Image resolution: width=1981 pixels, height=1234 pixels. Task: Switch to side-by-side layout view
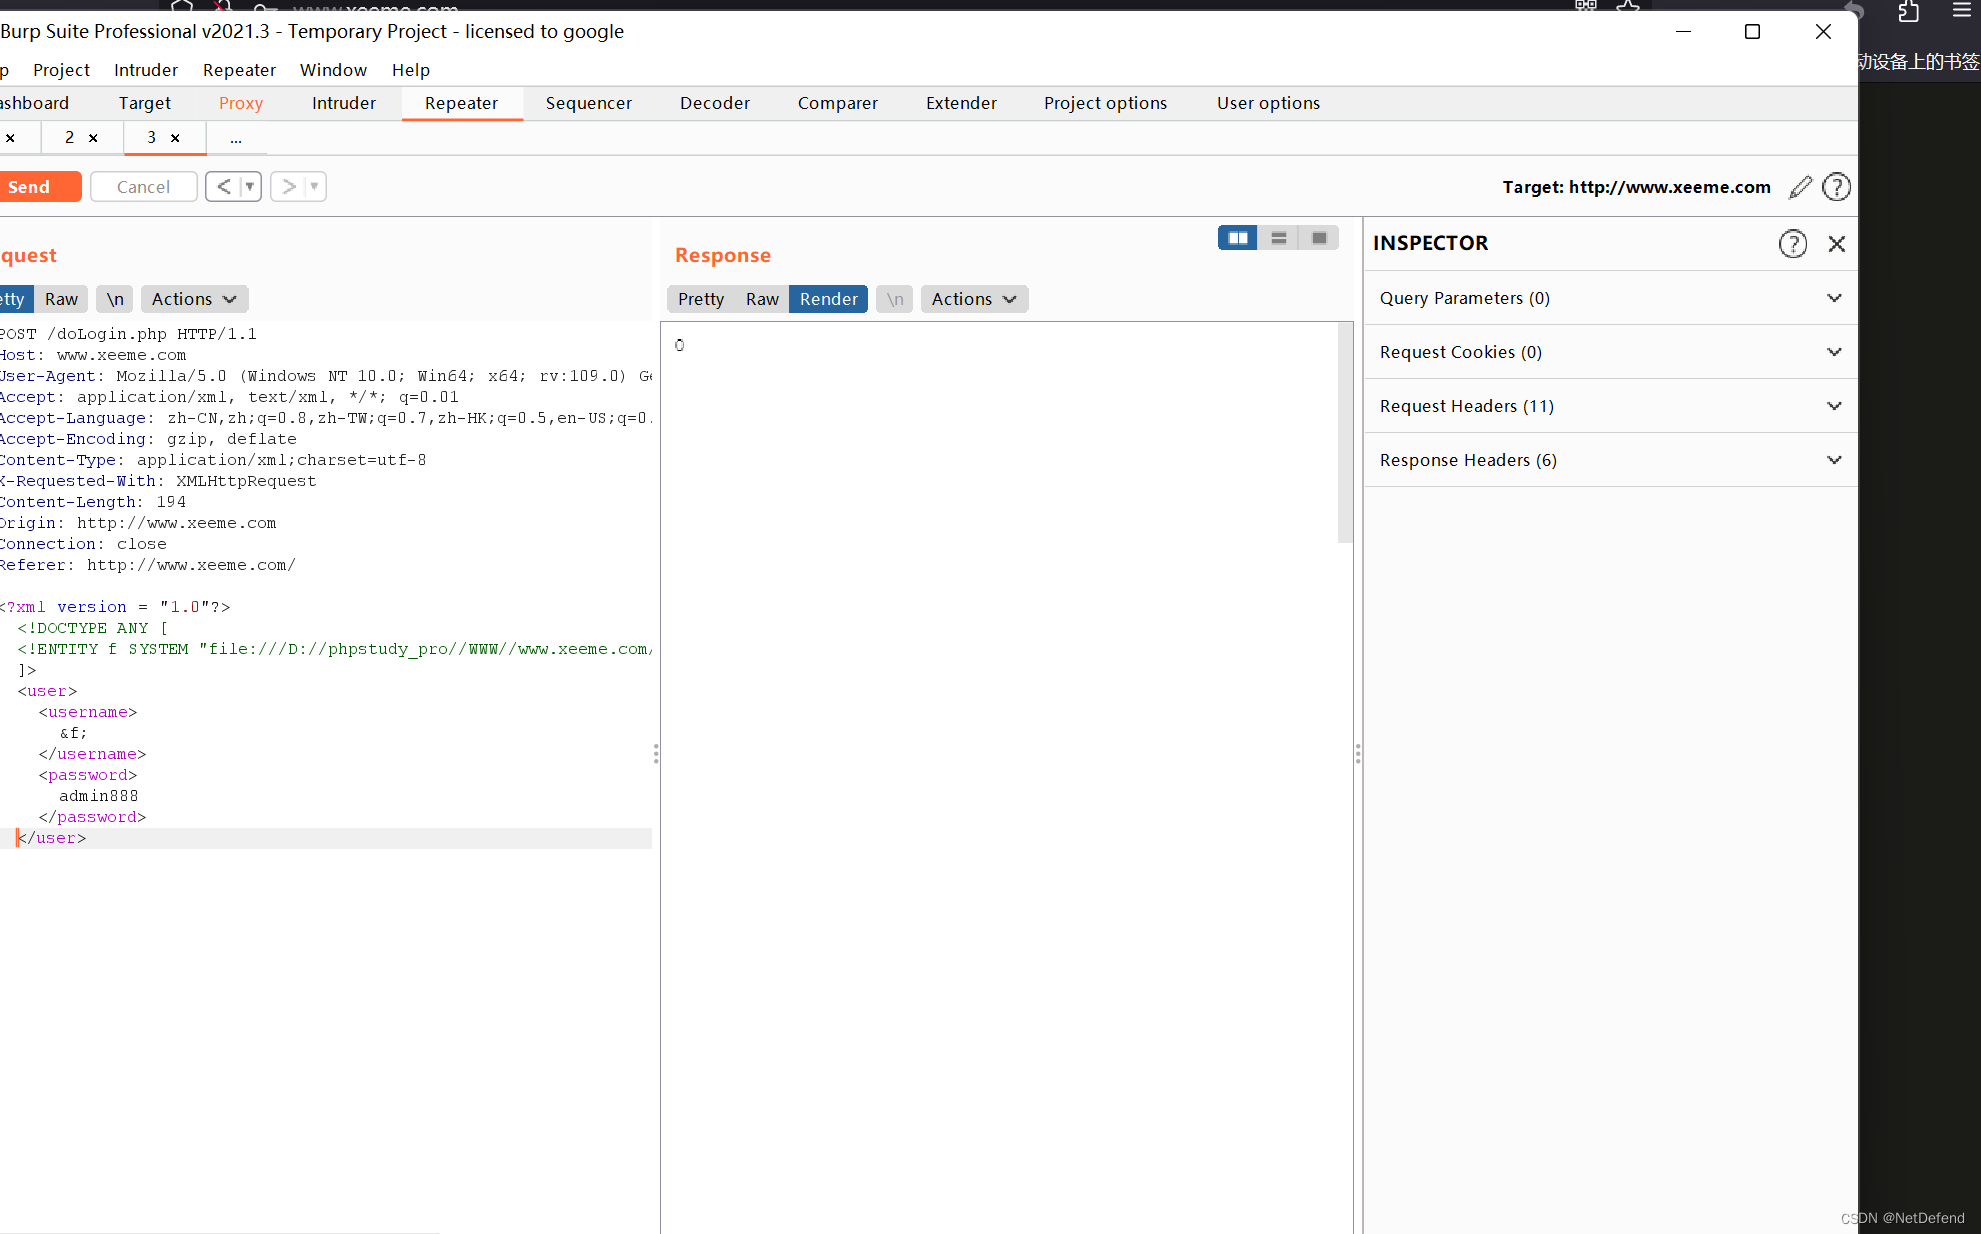click(1238, 238)
